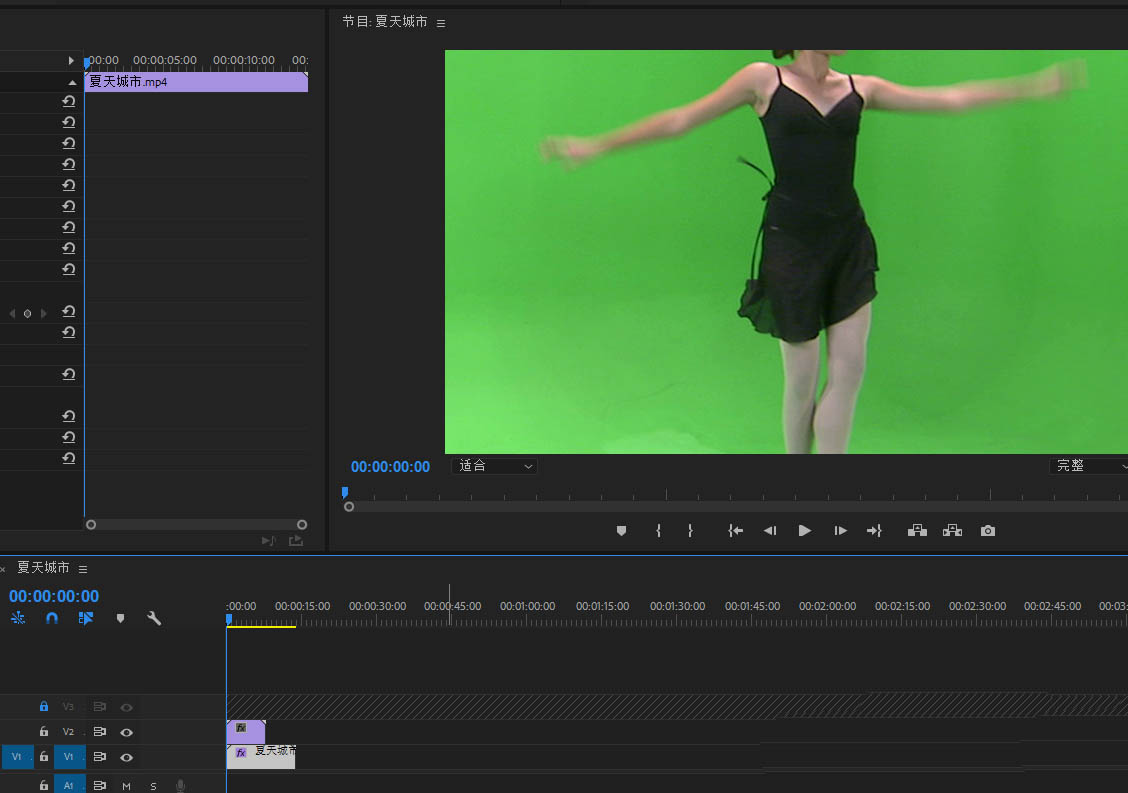Hide the V2 track output eye
Viewport: 1128px width, 793px height.
coord(127,732)
